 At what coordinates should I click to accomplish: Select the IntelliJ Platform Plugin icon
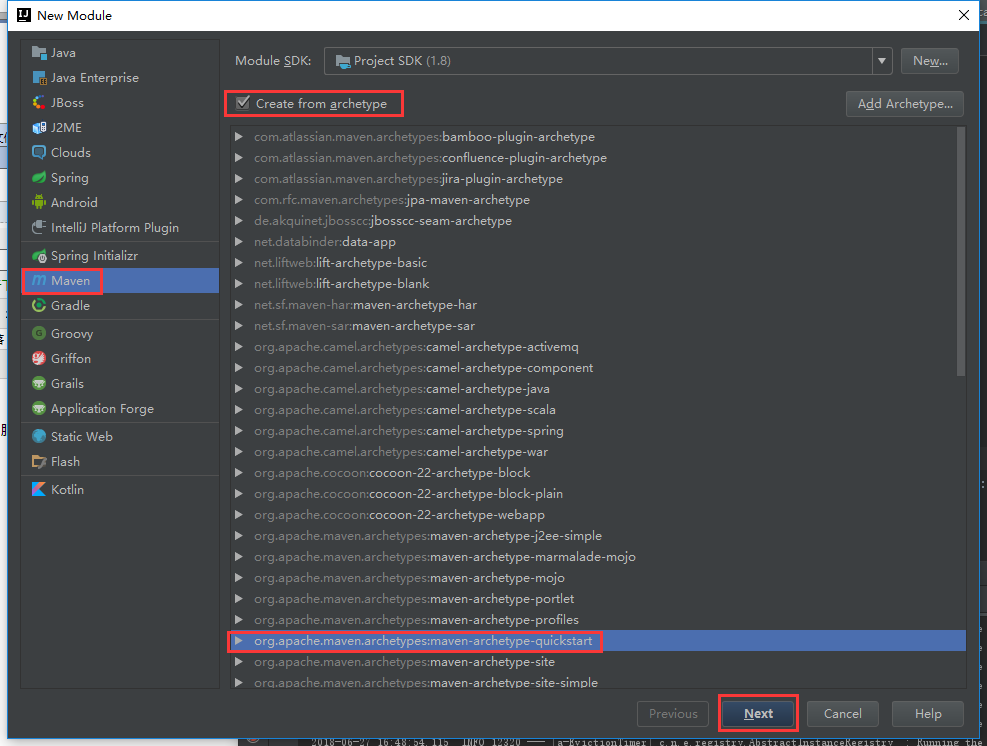tap(39, 227)
